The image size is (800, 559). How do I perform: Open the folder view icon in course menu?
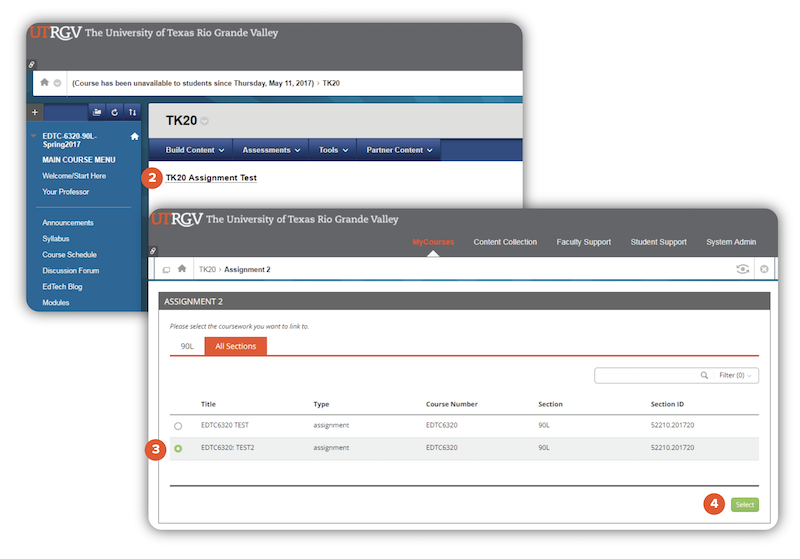click(x=97, y=112)
